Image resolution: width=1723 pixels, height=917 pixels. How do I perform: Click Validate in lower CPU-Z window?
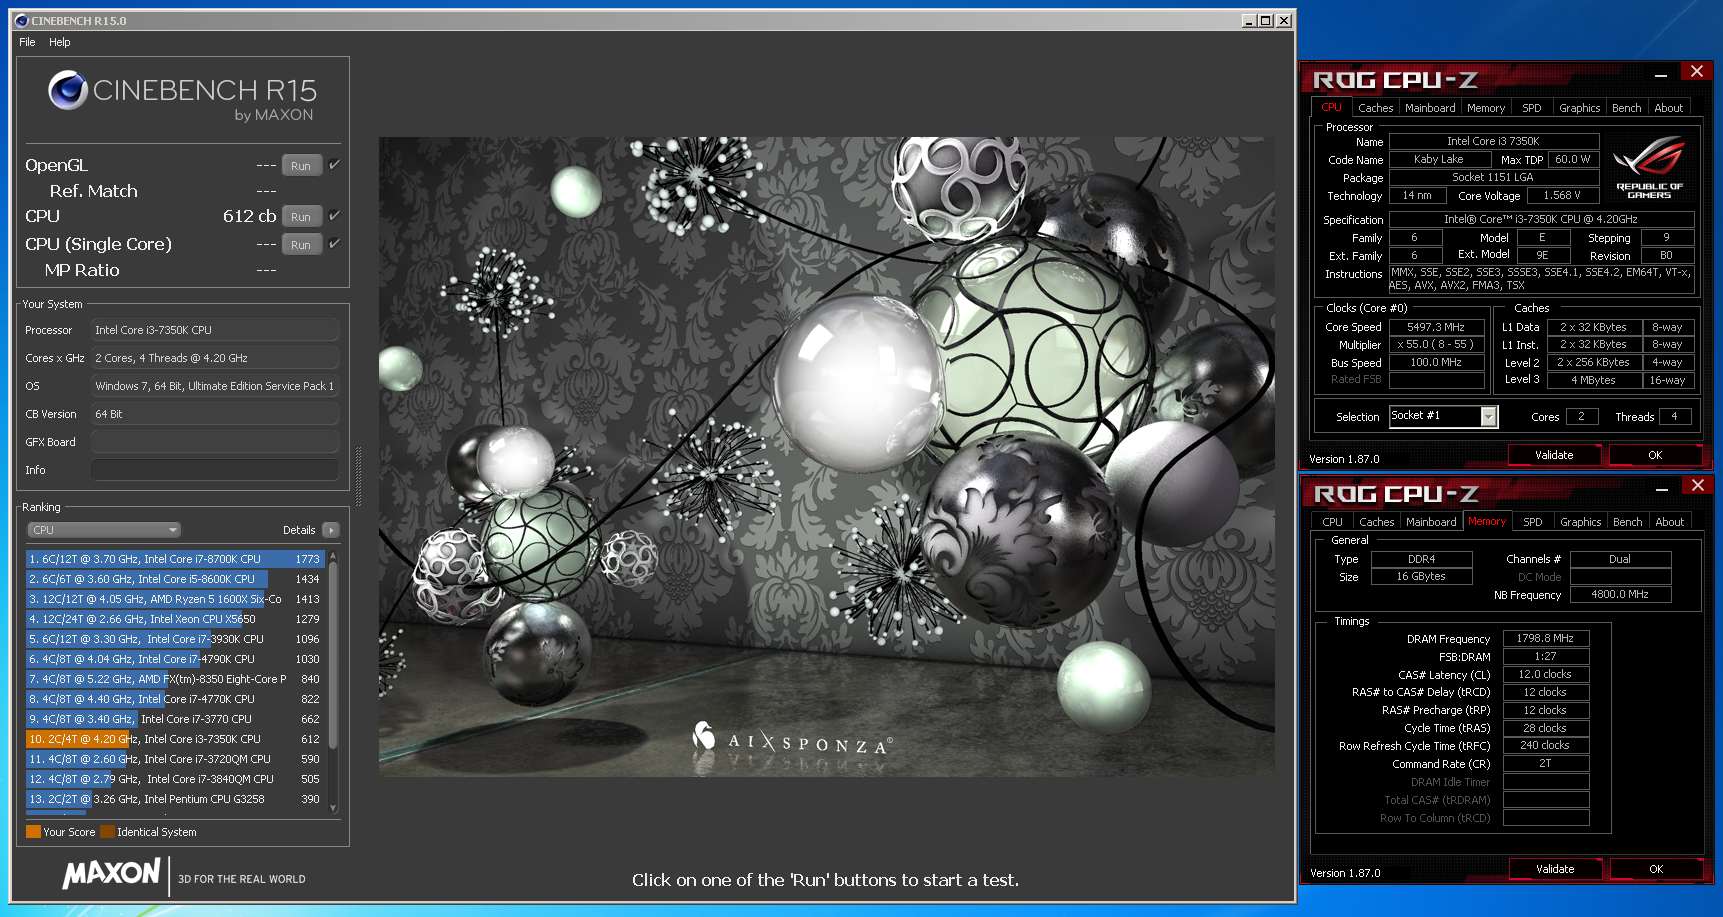(1555, 869)
